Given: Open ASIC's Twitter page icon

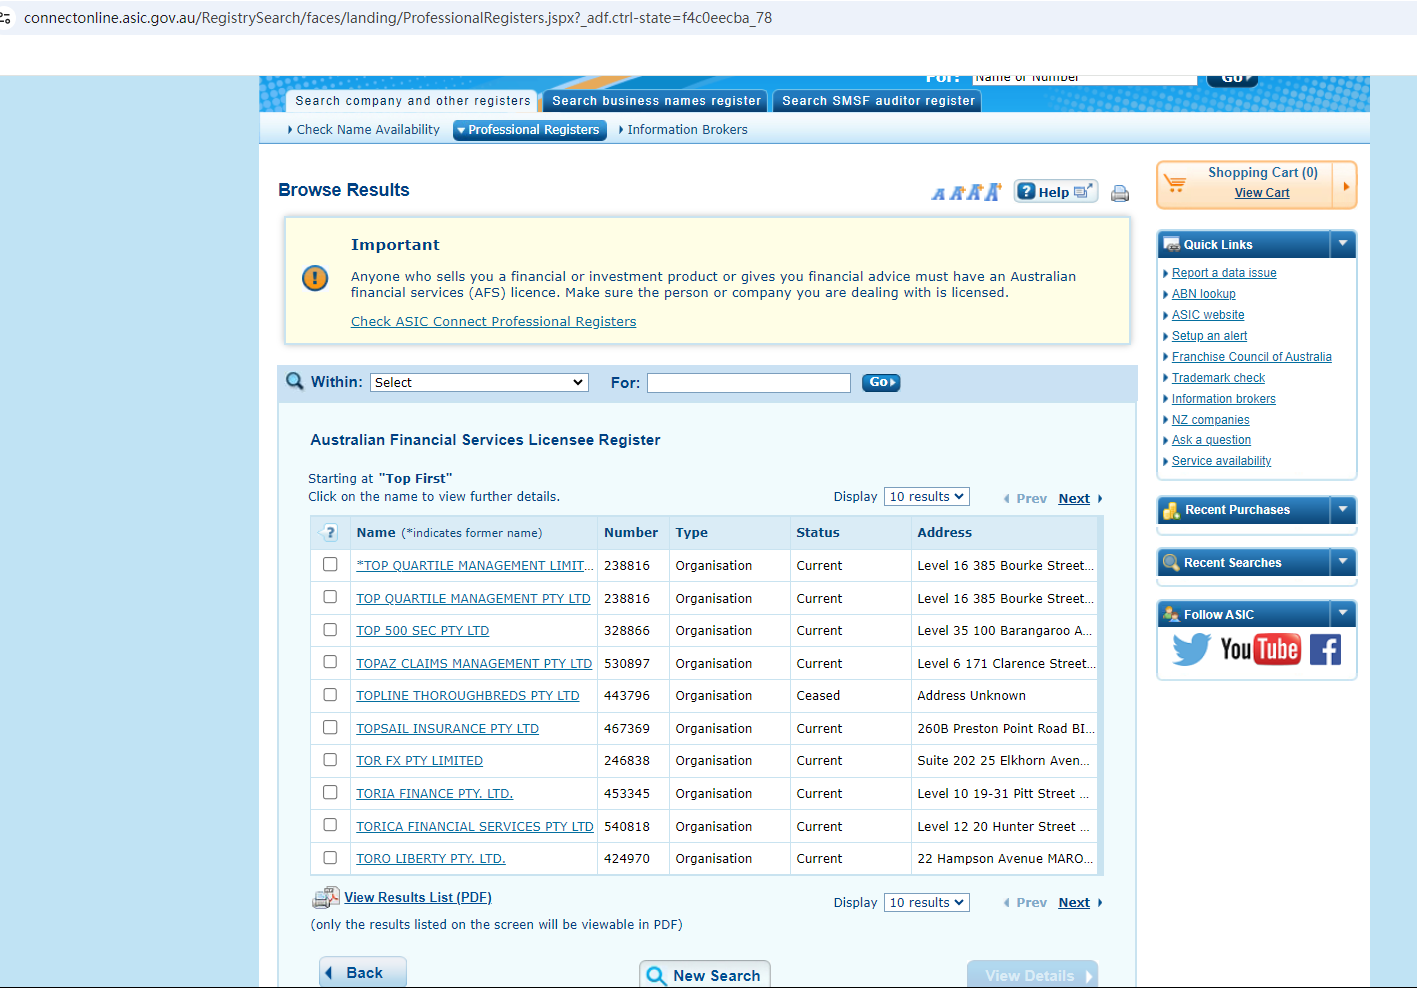Looking at the screenshot, I should click(1191, 650).
